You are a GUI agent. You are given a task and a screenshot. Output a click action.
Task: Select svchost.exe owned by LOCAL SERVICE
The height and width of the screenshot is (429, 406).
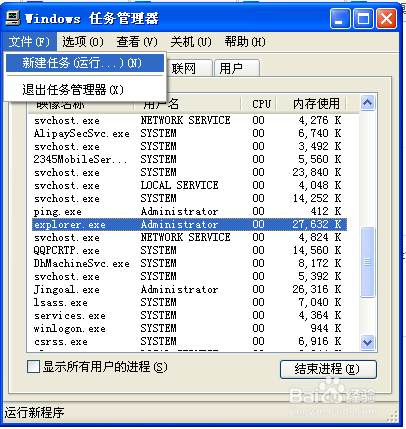pyautogui.click(x=189, y=185)
